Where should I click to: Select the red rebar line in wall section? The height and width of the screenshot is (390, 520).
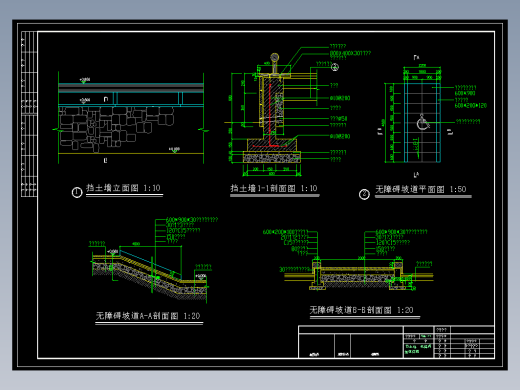(270, 116)
